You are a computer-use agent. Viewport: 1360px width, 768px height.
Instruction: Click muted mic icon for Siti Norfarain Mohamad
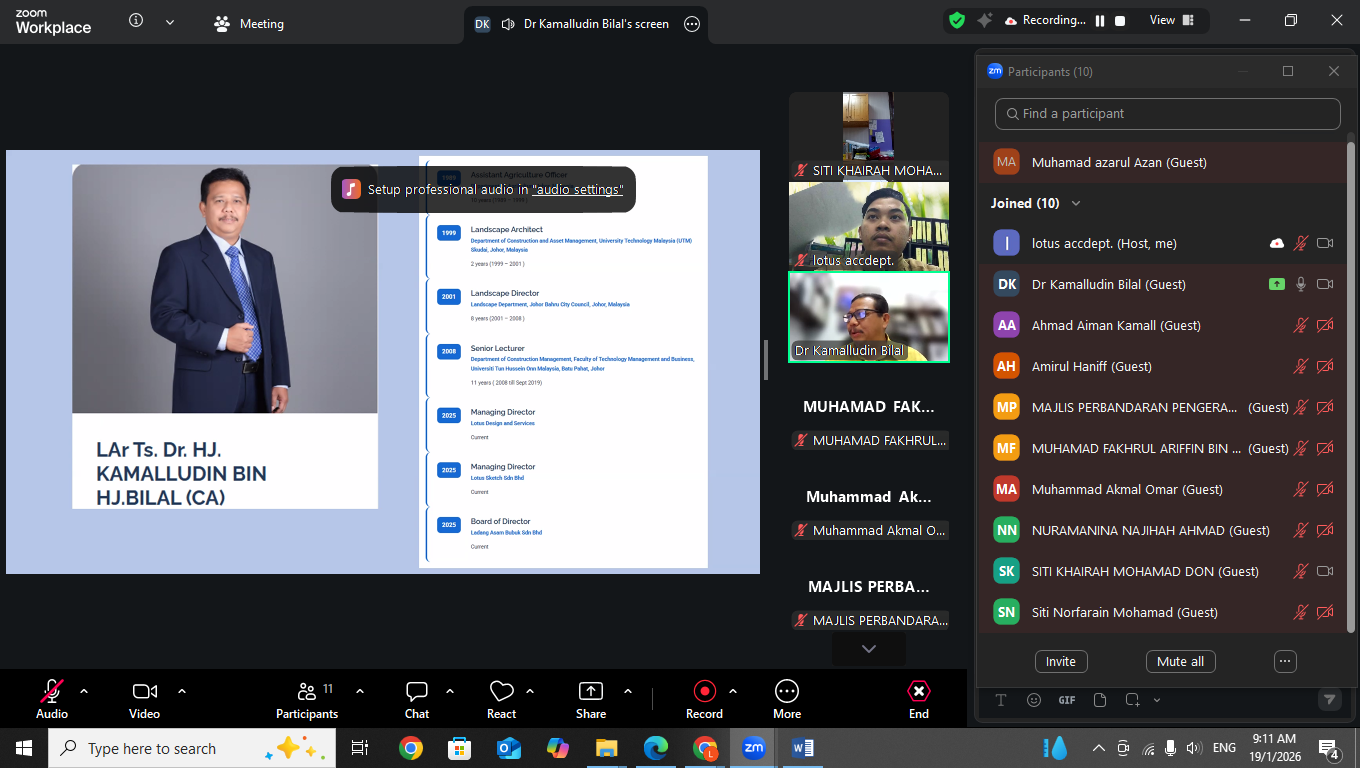coord(1301,612)
